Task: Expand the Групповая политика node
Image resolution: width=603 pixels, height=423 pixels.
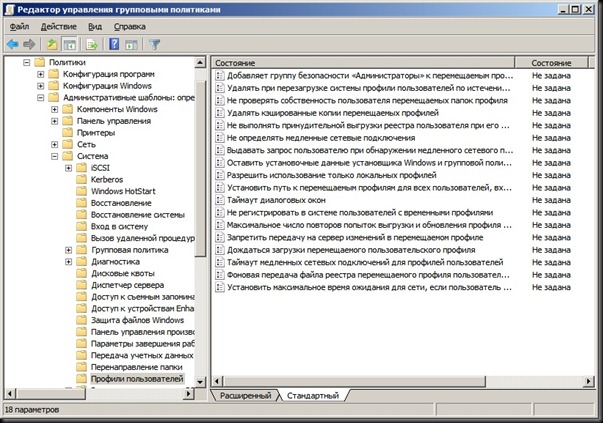Action: coord(69,251)
